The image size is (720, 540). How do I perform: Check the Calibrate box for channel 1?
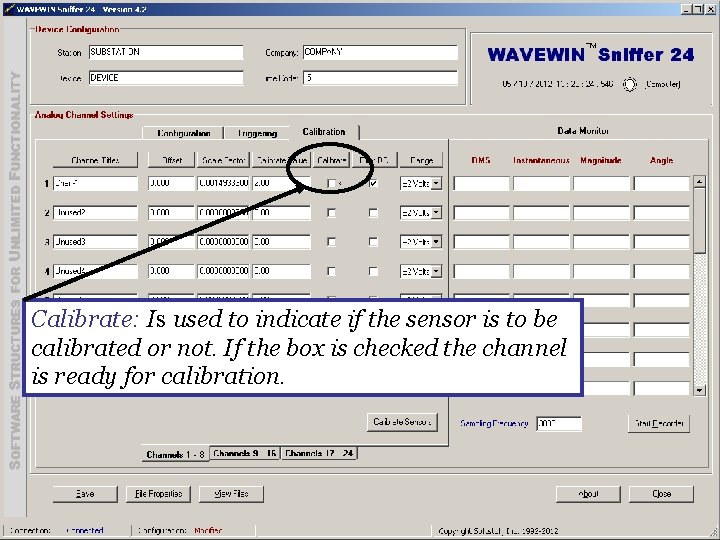click(x=331, y=183)
